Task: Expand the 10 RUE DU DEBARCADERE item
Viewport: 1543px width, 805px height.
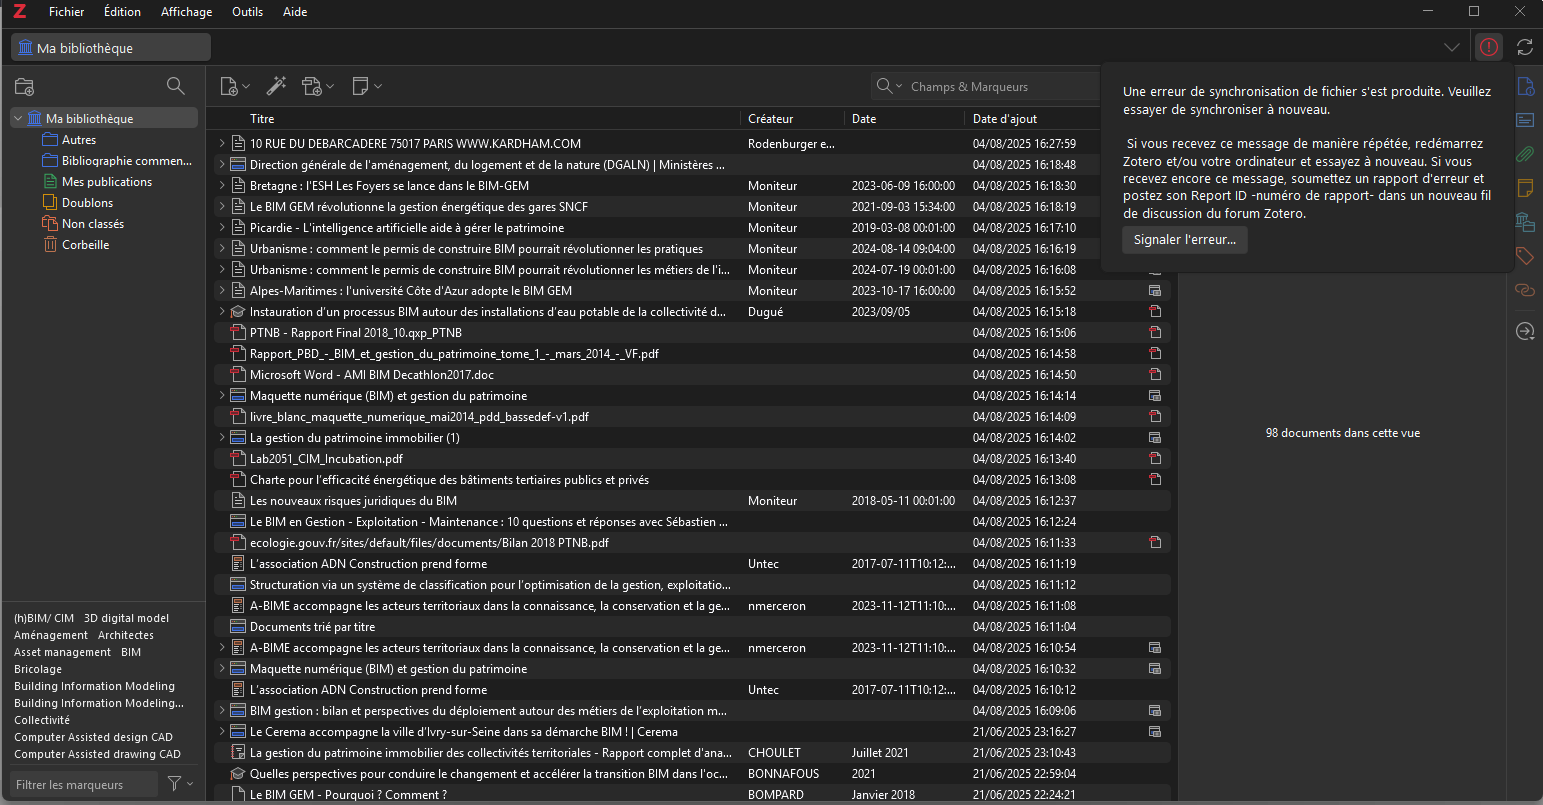Action: tap(222, 143)
